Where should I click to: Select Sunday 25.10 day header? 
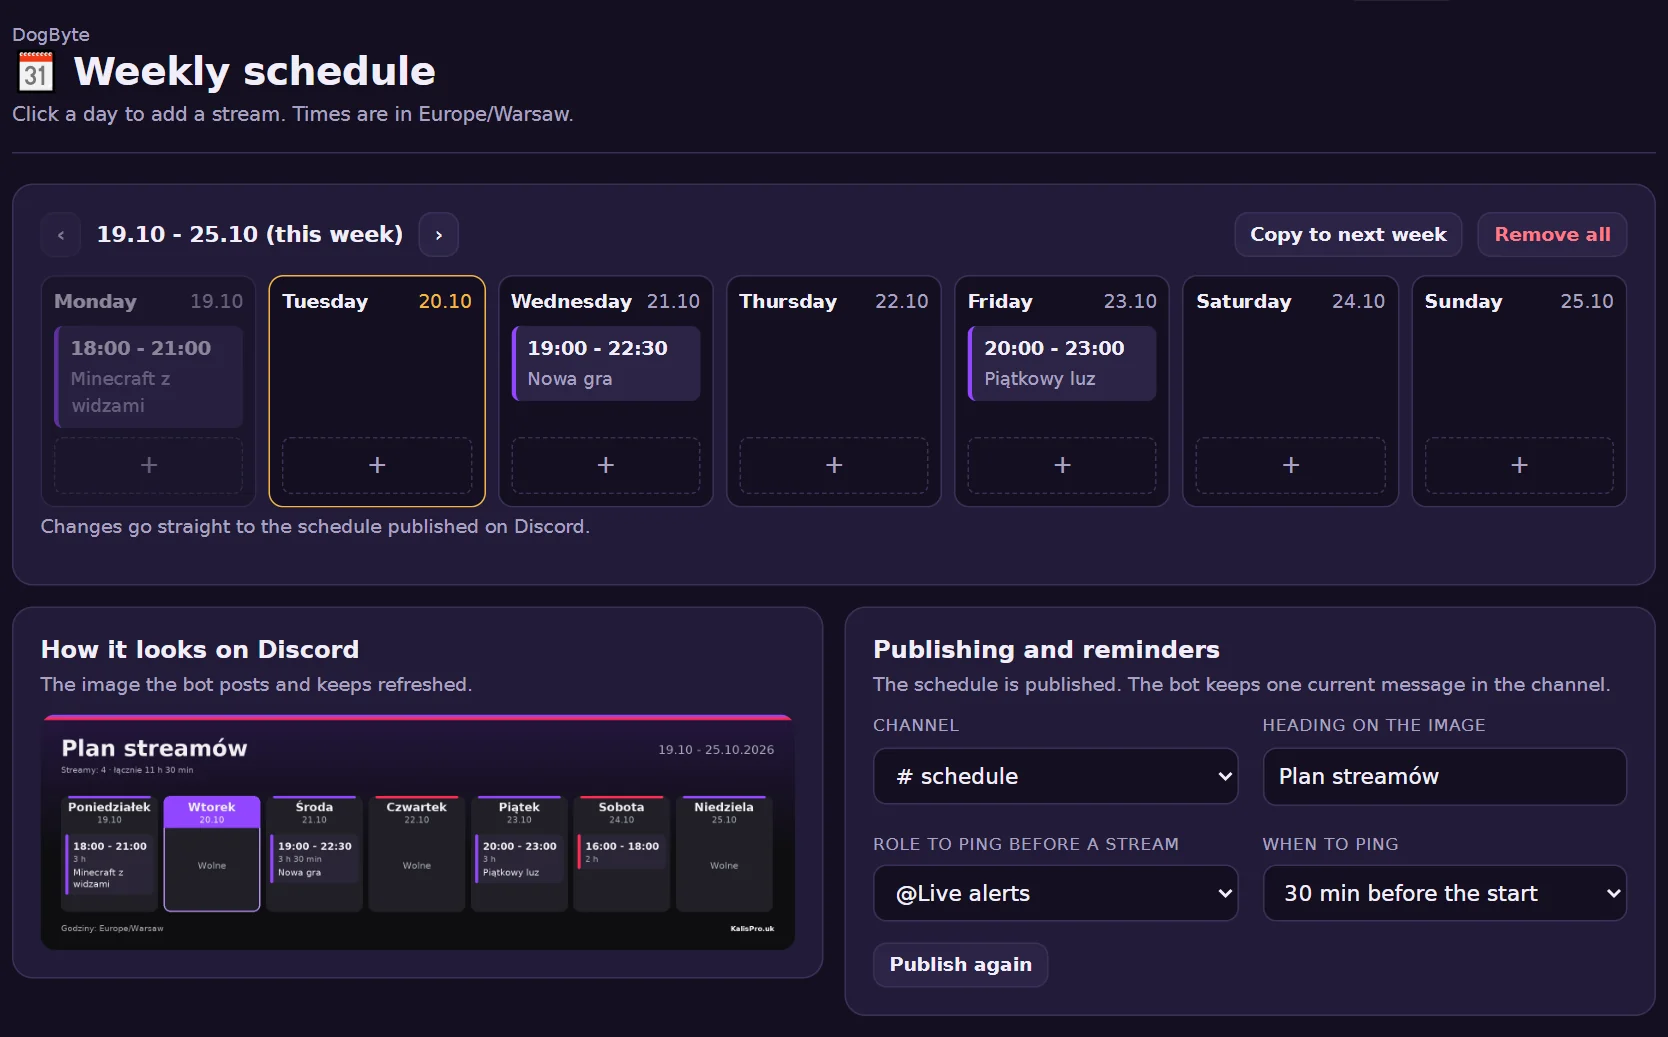click(1519, 301)
